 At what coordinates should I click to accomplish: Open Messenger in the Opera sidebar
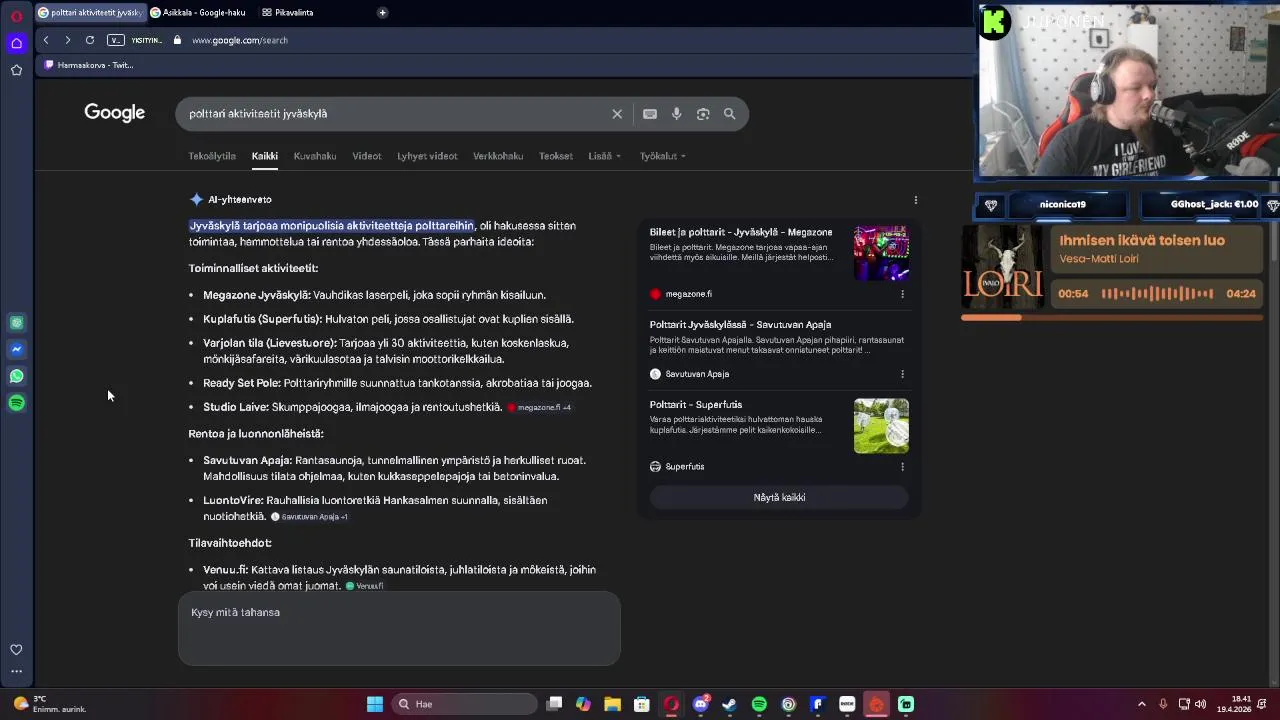tap(16, 349)
